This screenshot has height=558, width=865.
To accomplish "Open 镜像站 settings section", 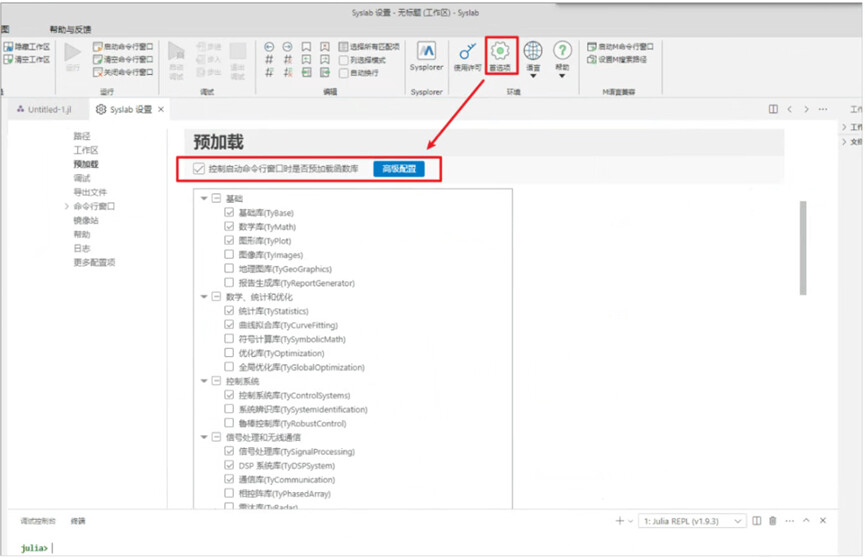I will tap(86, 220).
